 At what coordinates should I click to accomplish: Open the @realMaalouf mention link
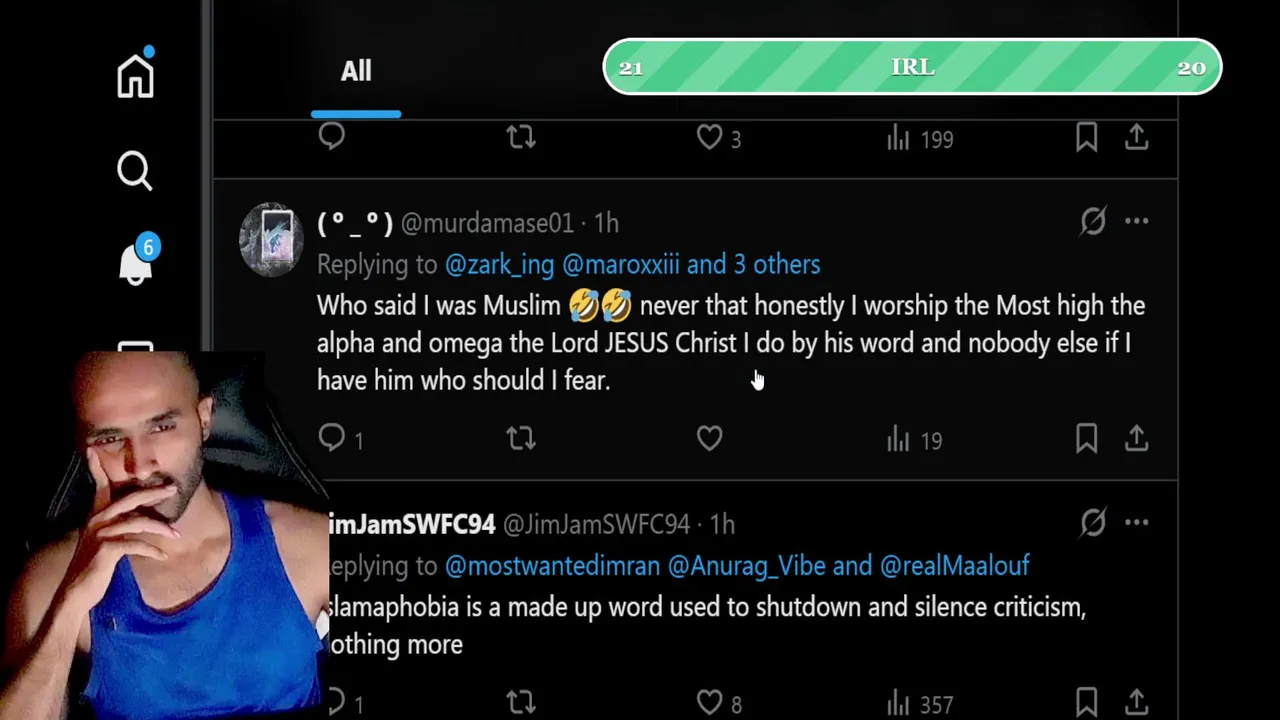point(954,566)
